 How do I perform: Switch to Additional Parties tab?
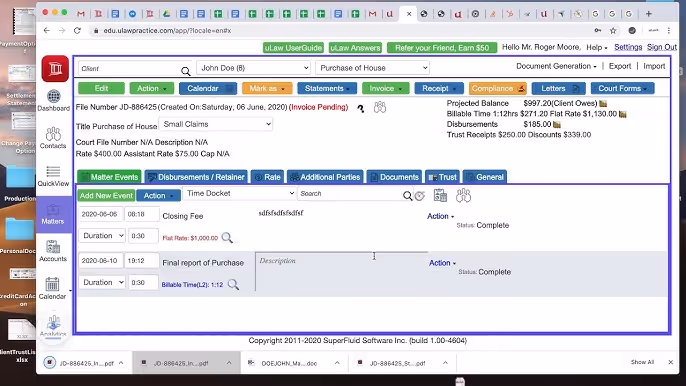point(325,177)
